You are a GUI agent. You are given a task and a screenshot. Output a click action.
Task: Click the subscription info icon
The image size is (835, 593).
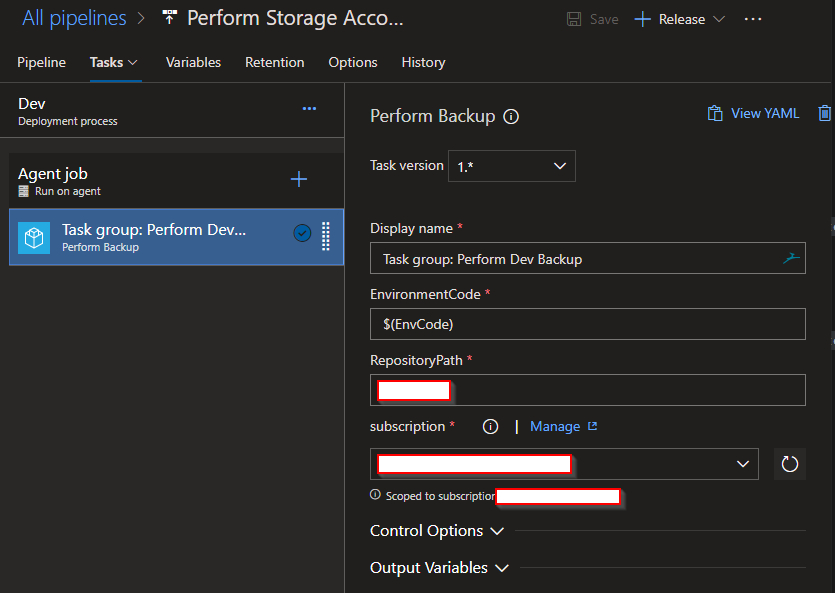tap(490, 427)
